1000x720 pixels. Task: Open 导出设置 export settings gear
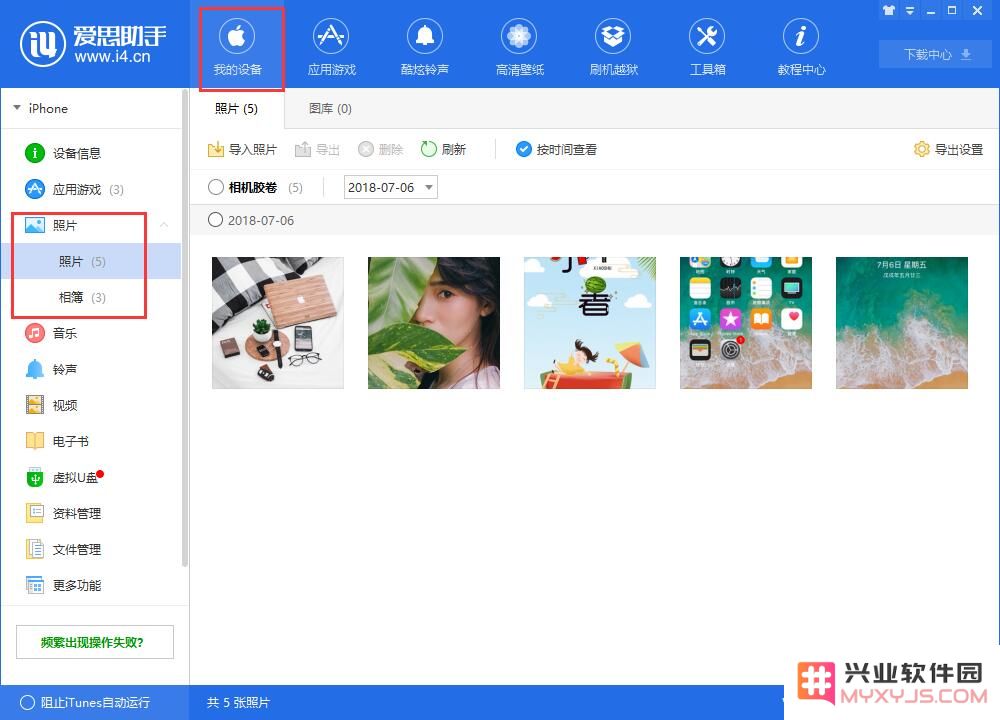click(948, 149)
